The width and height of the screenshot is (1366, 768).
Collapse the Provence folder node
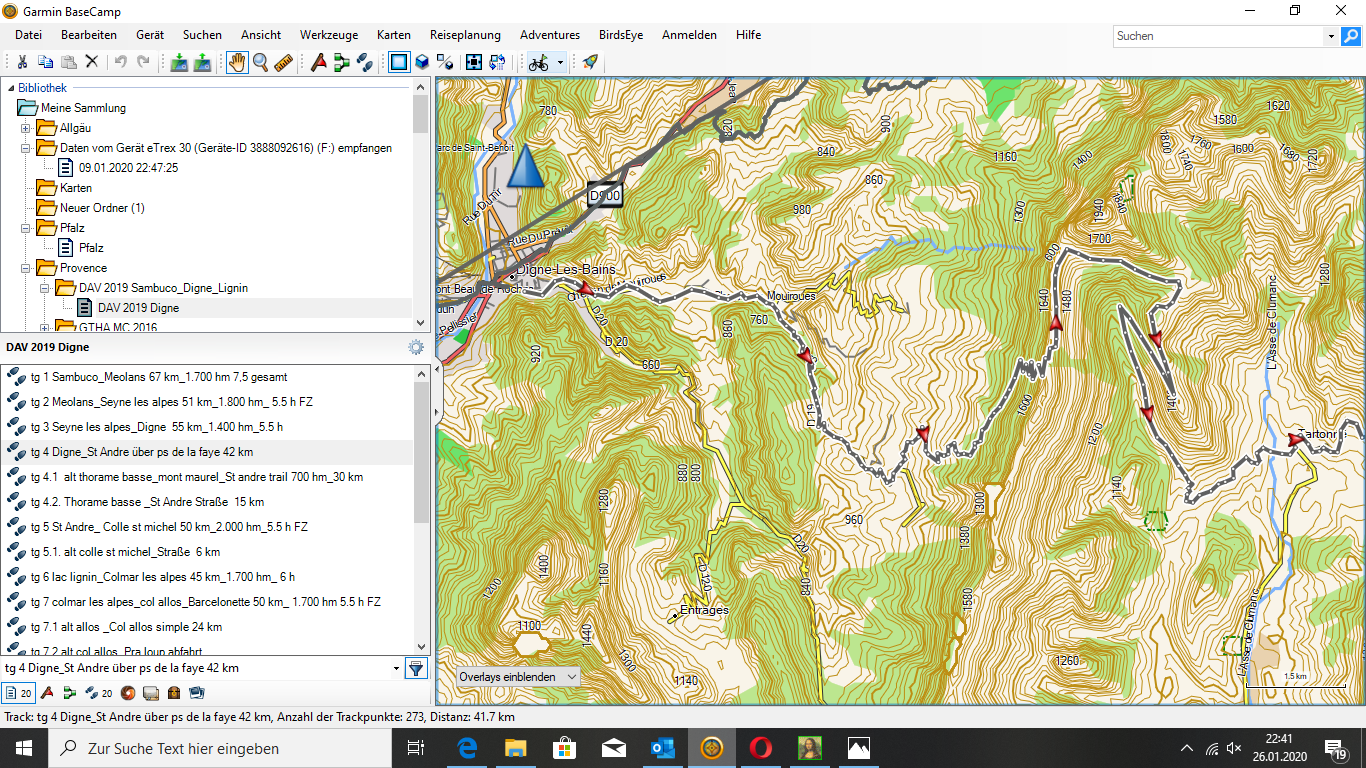pos(26,268)
